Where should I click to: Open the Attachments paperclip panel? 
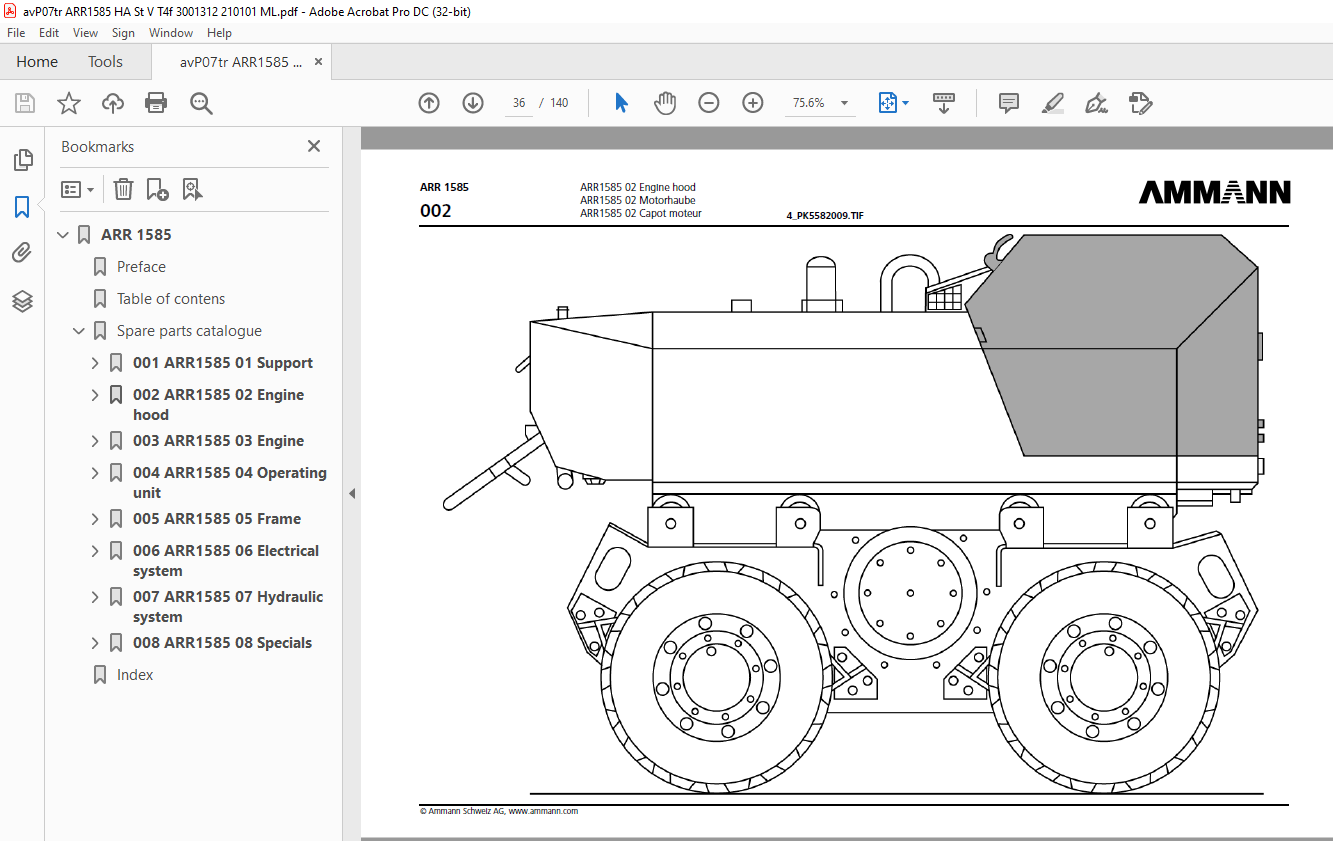coord(22,253)
